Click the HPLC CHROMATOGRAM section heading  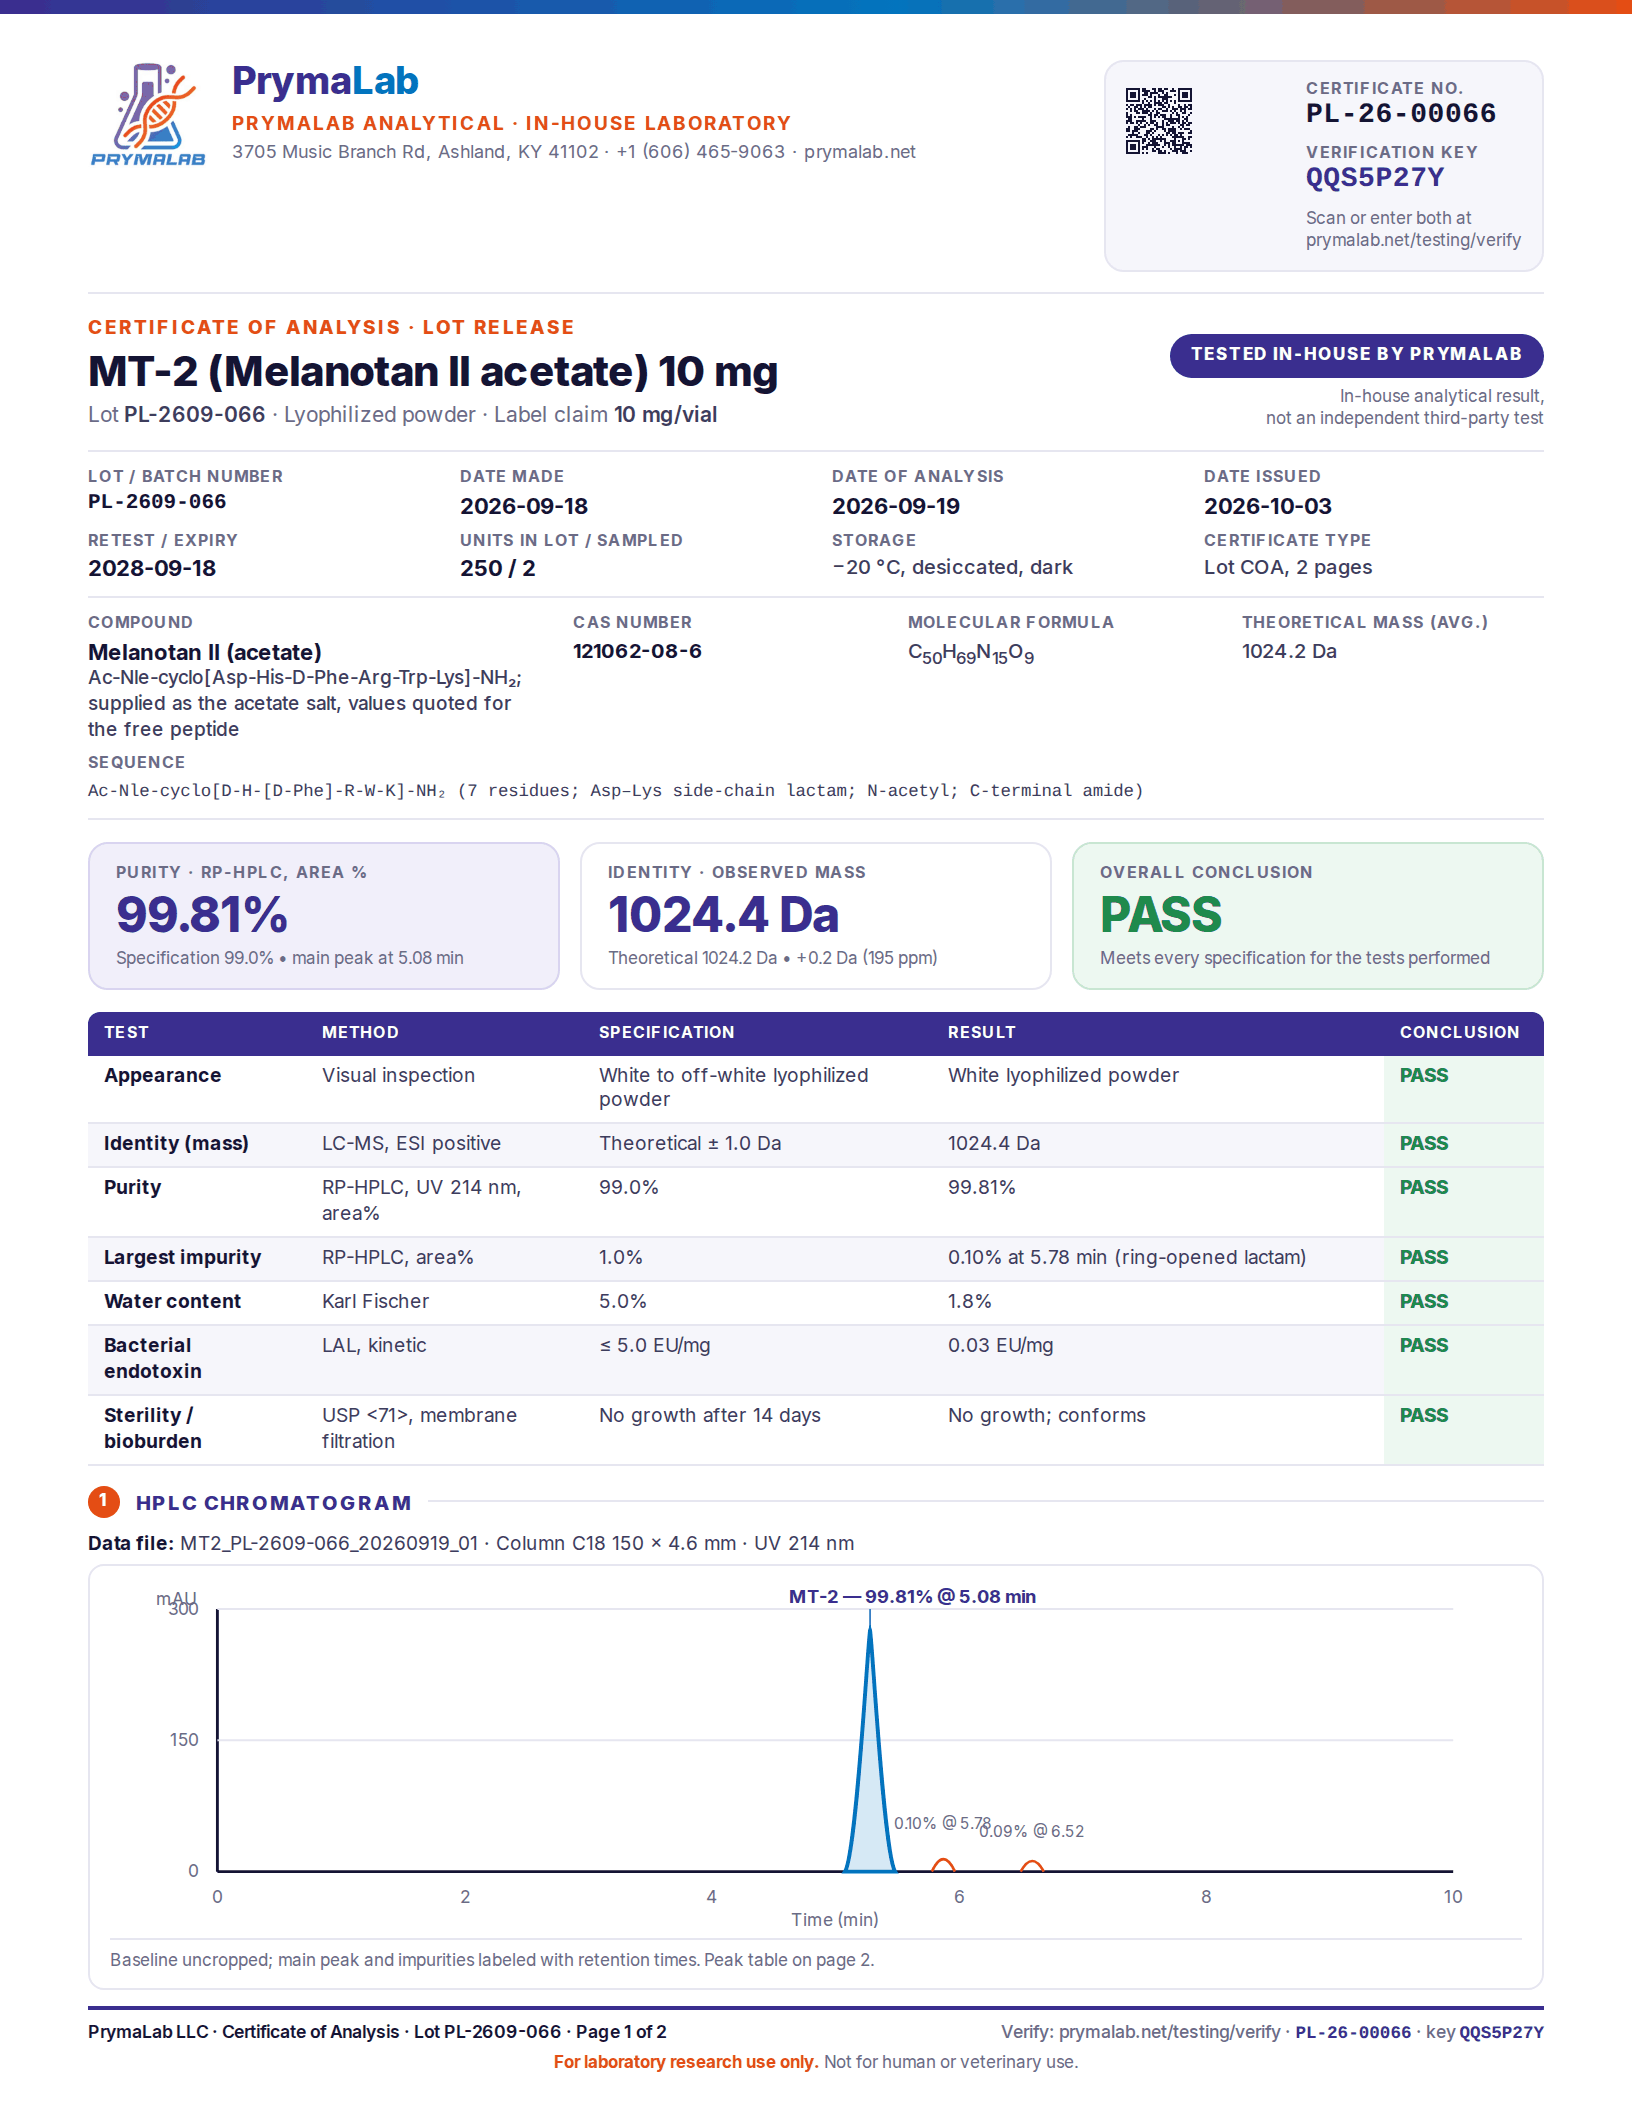274,1503
